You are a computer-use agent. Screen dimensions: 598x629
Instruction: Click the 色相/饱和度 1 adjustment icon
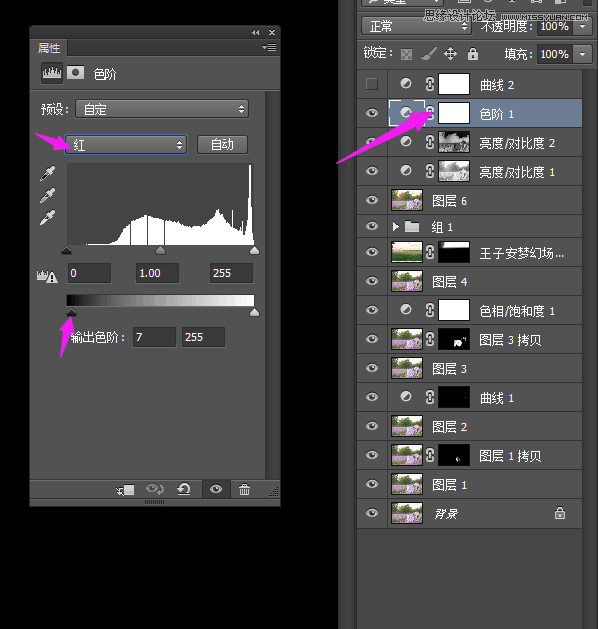coord(406,309)
